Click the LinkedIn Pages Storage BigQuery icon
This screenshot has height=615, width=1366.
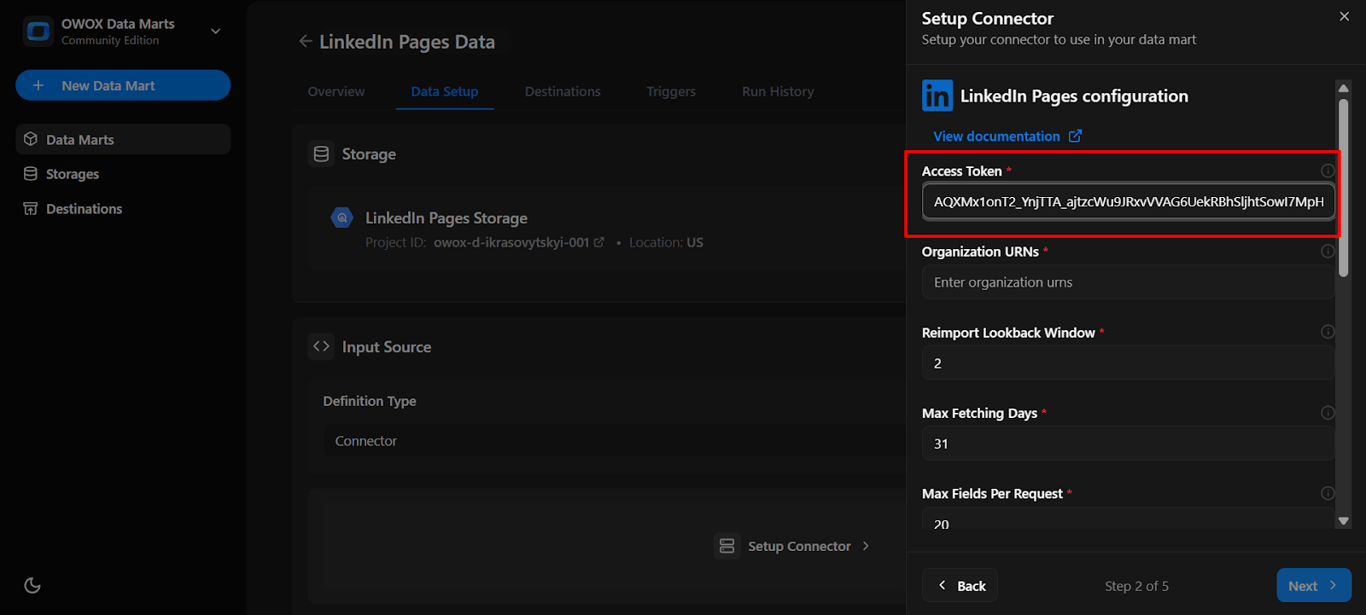342,217
